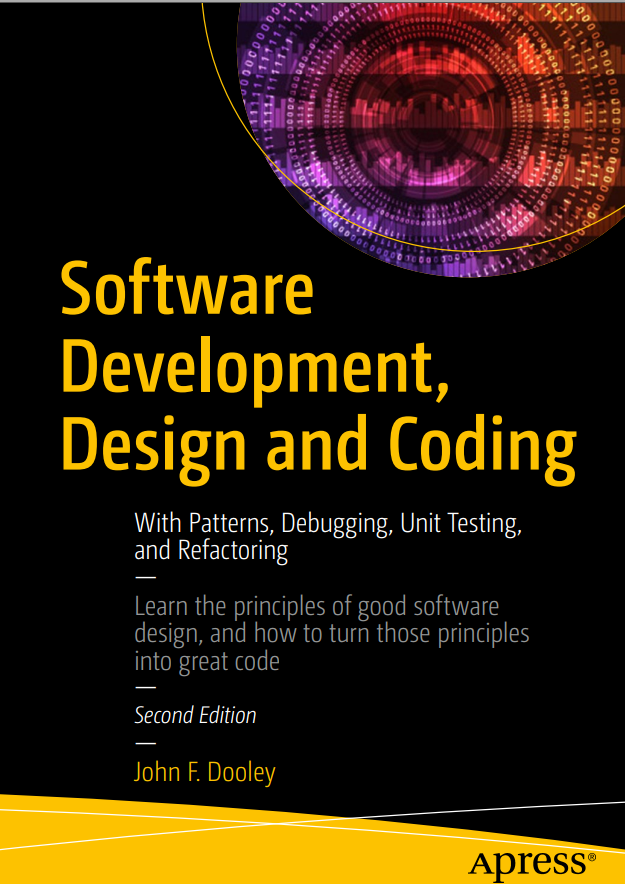625x884 pixels.
Task: Select the "design, and how to turn" line
Action: [250, 634]
